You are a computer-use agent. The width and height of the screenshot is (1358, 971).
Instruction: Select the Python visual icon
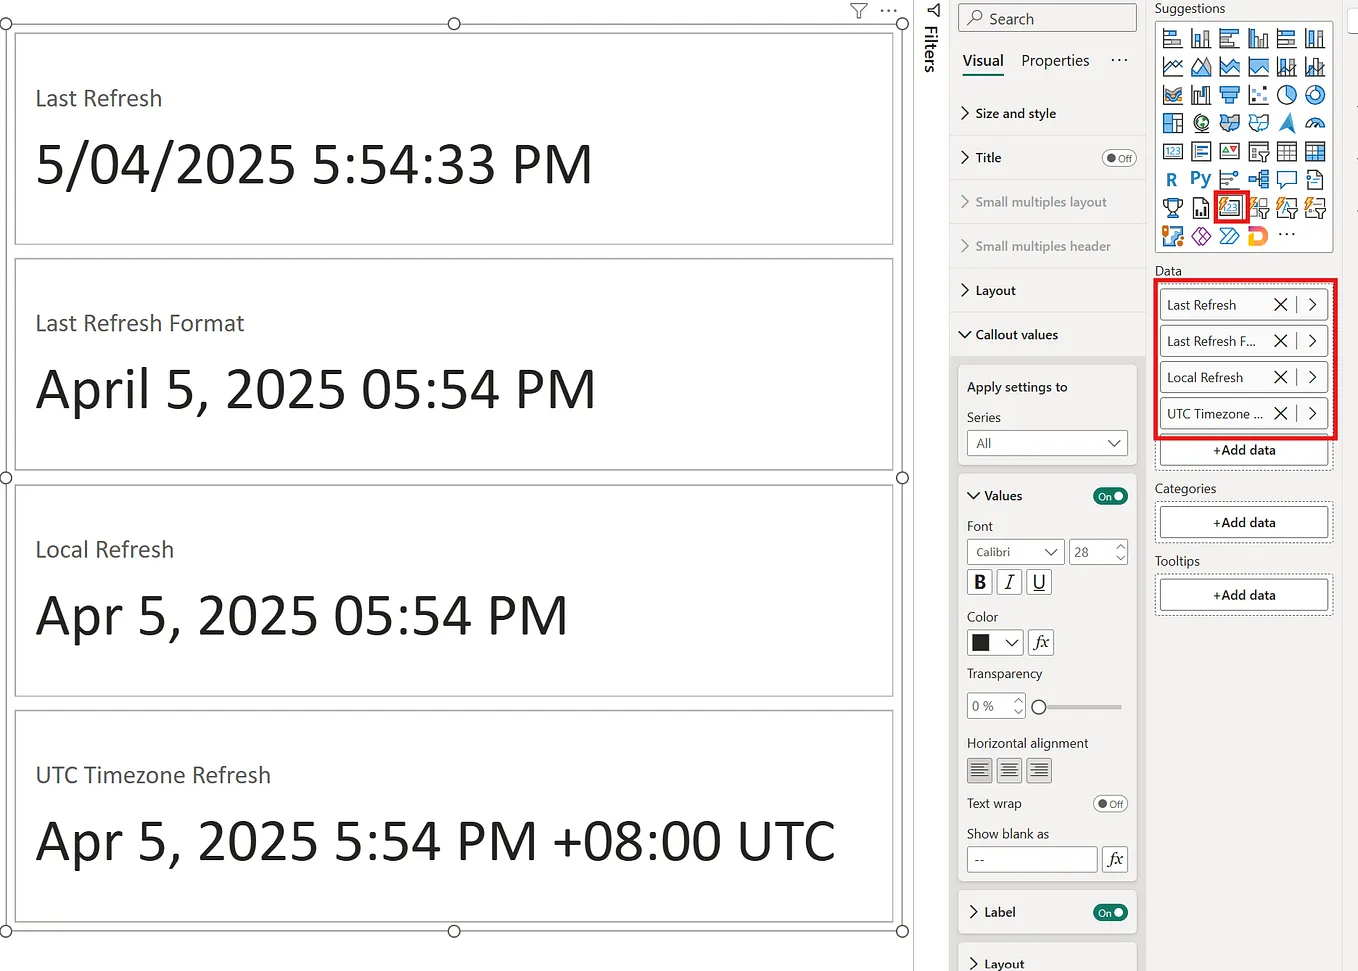[x=1200, y=179]
